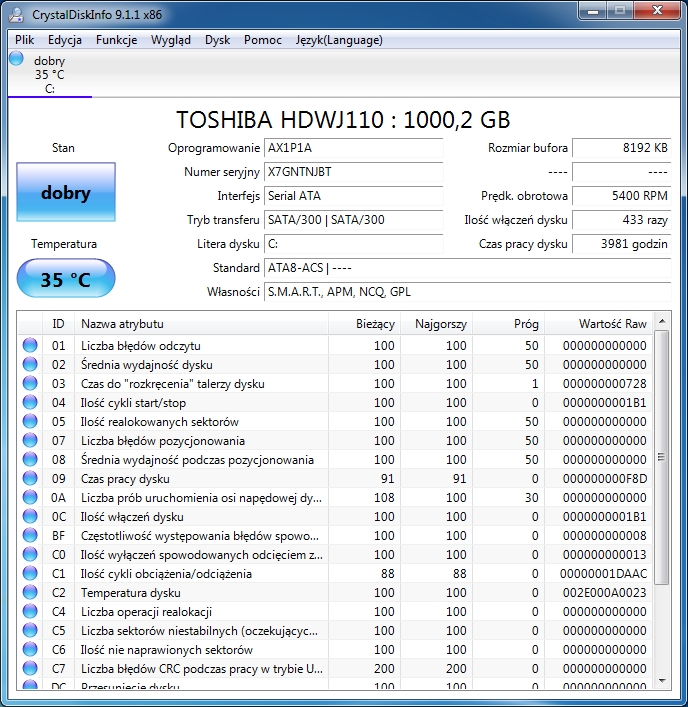688x707 pixels.
Task: Click the 'Próg' column header
Action: pos(509,324)
